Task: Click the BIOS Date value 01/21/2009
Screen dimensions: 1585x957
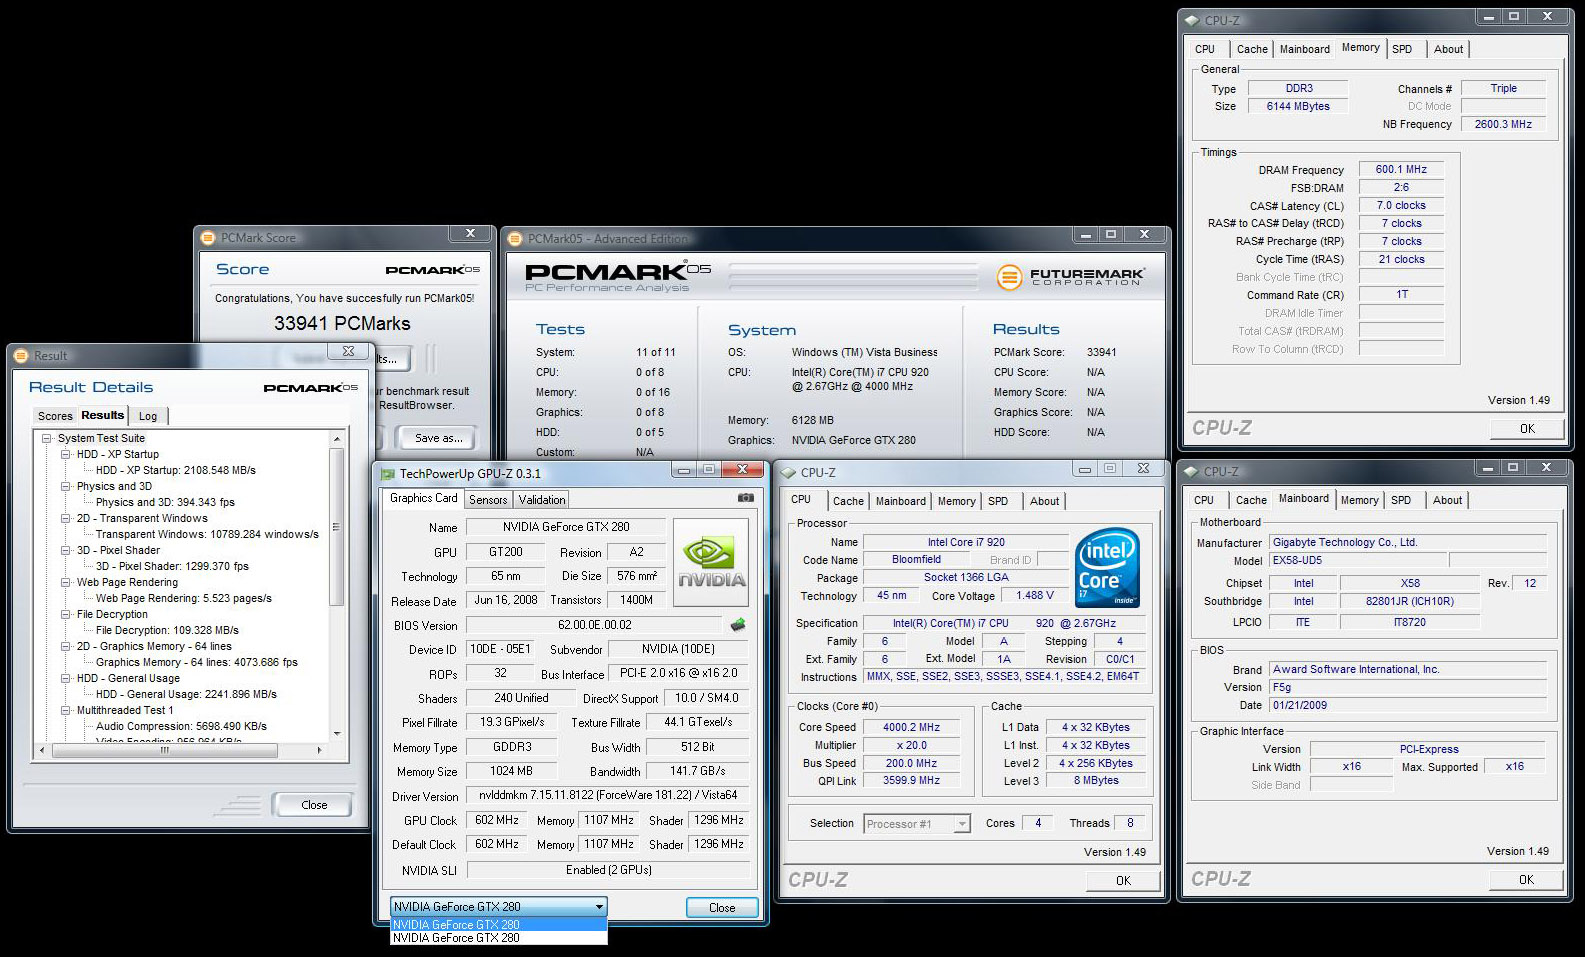Action: coord(1408,705)
